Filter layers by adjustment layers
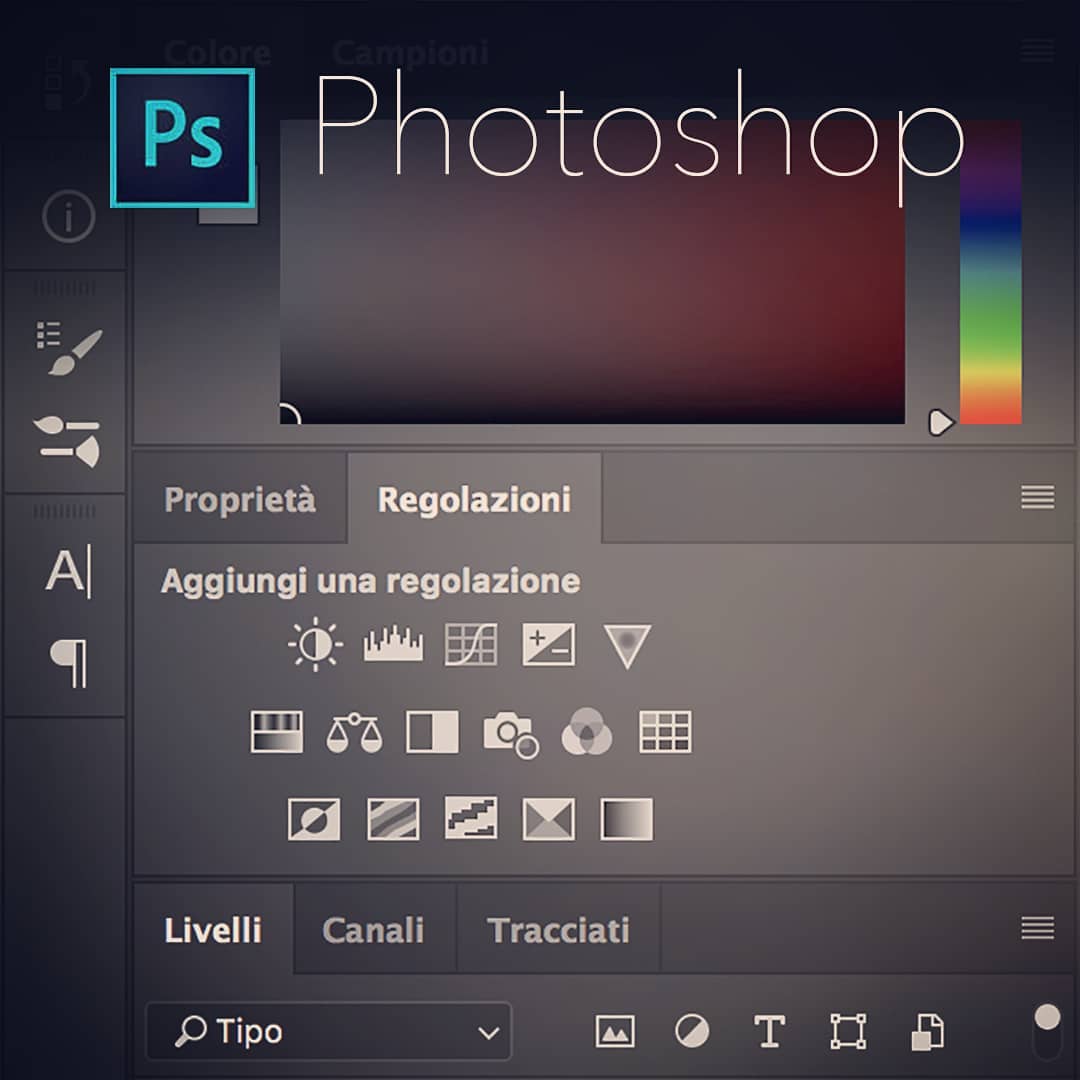 tap(692, 1031)
